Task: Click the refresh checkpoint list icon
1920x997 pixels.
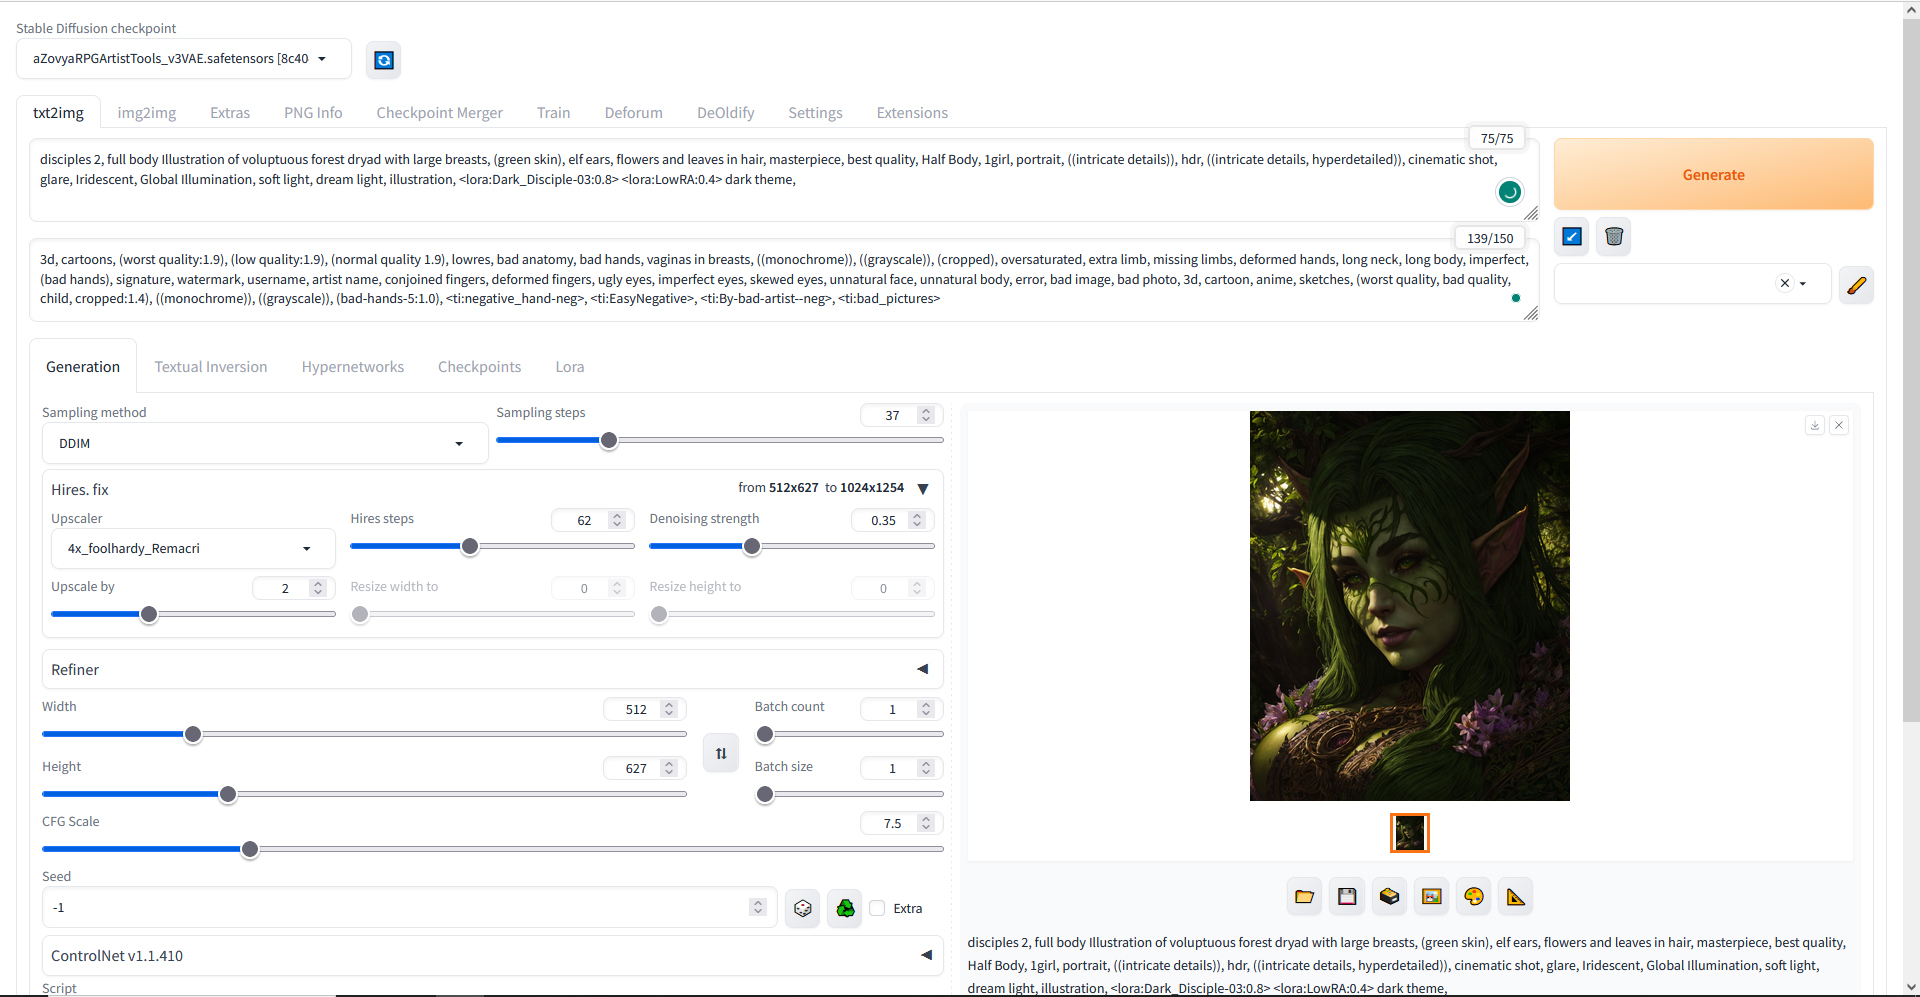Action: [383, 60]
